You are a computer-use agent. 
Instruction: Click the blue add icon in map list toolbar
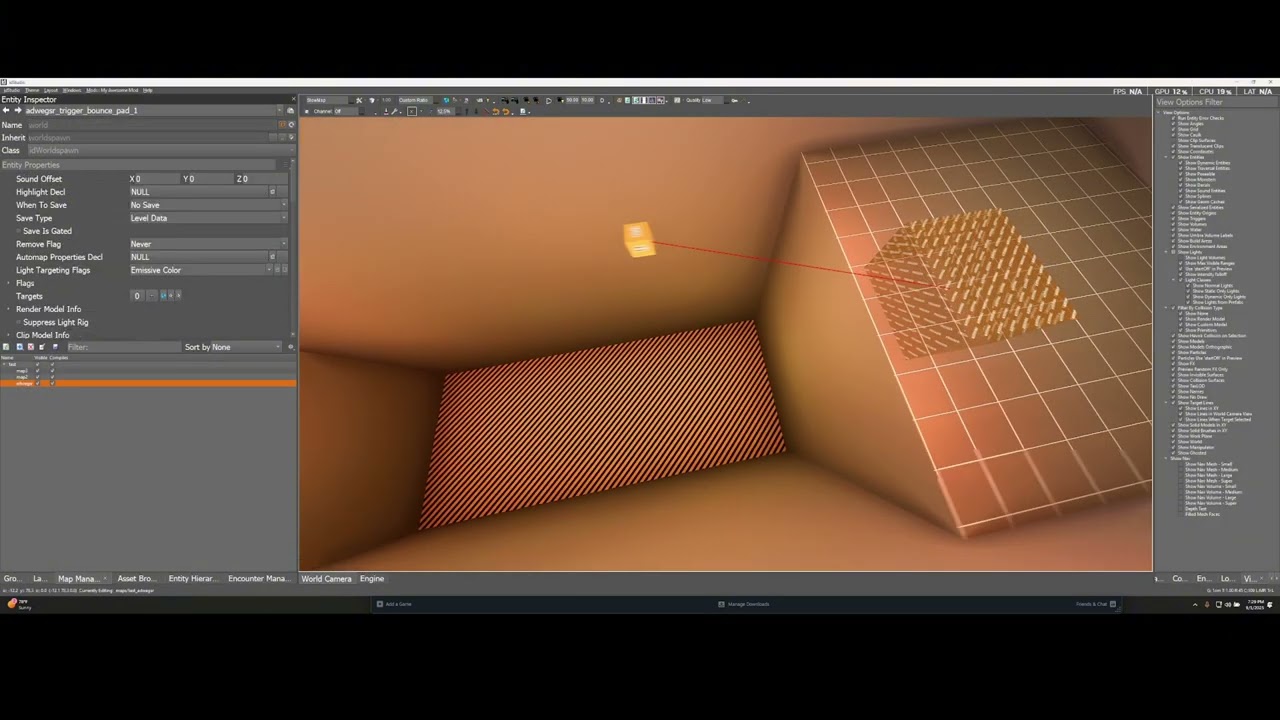click(x=20, y=347)
